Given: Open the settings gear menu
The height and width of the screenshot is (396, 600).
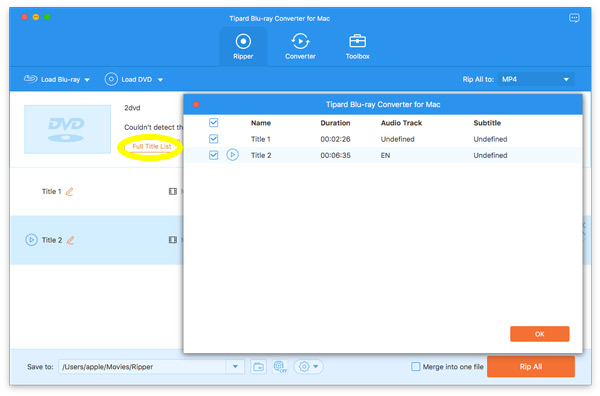Looking at the screenshot, I should (308, 367).
